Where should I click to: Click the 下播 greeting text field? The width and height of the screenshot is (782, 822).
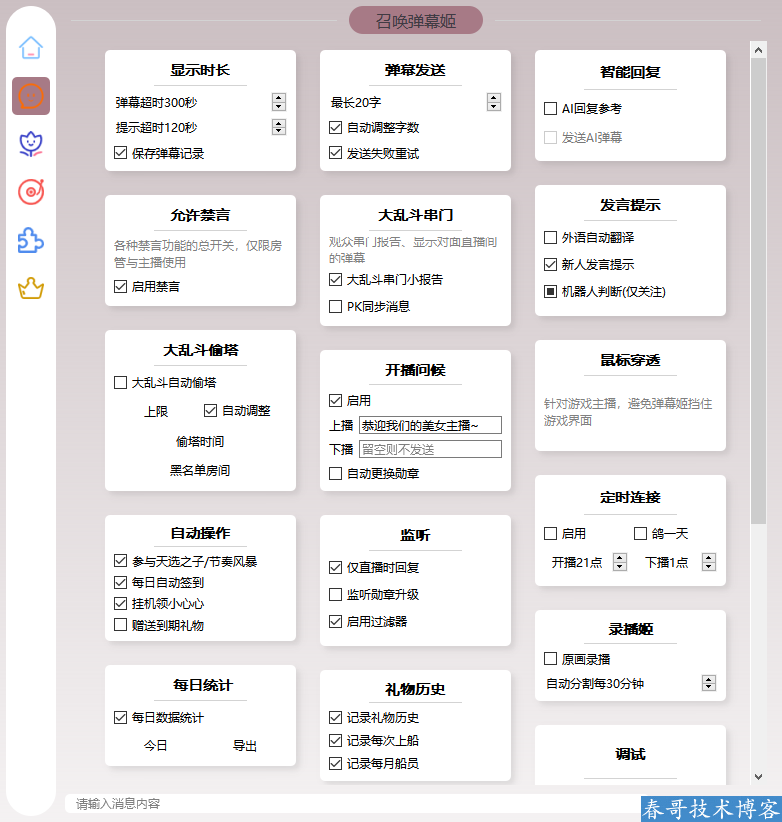429,450
